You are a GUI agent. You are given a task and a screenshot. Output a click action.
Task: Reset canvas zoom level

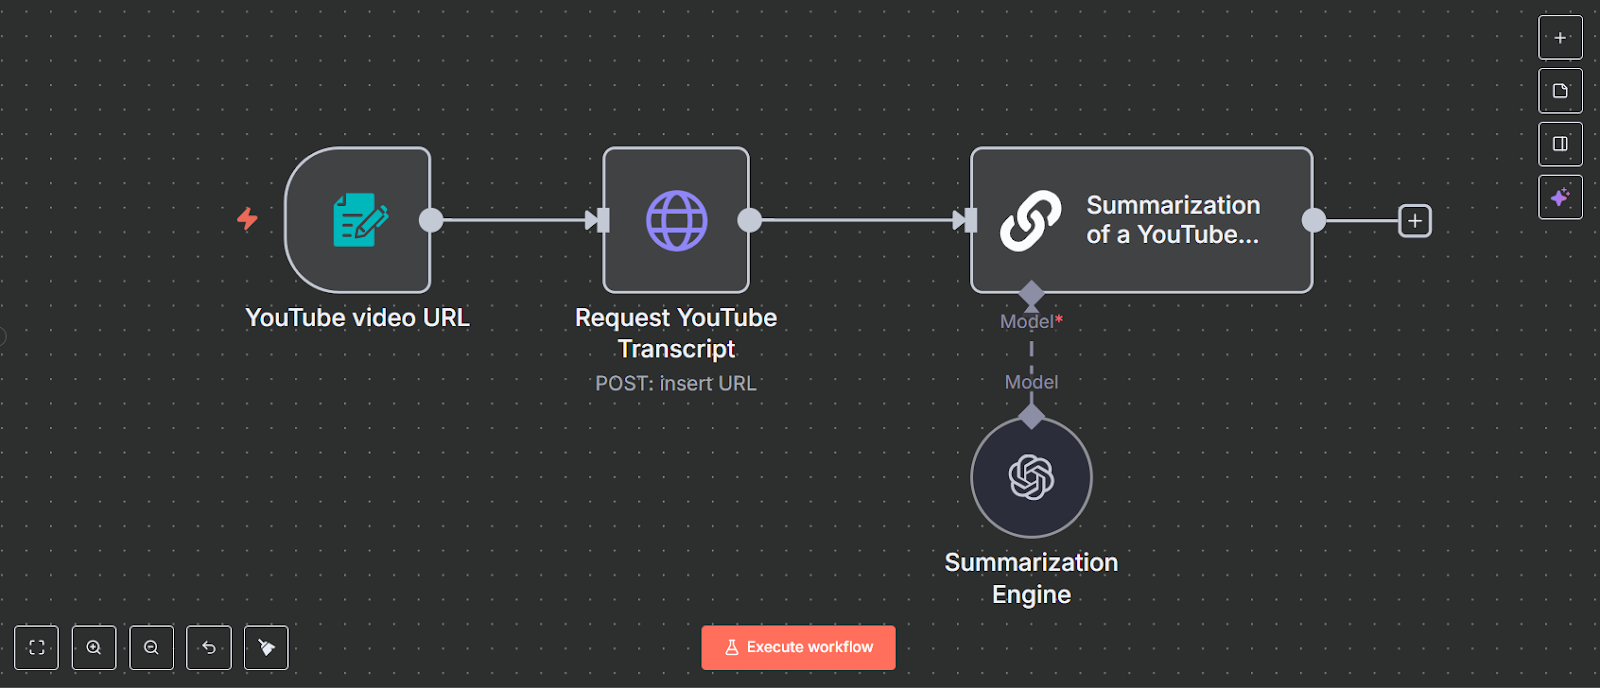[209, 647]
